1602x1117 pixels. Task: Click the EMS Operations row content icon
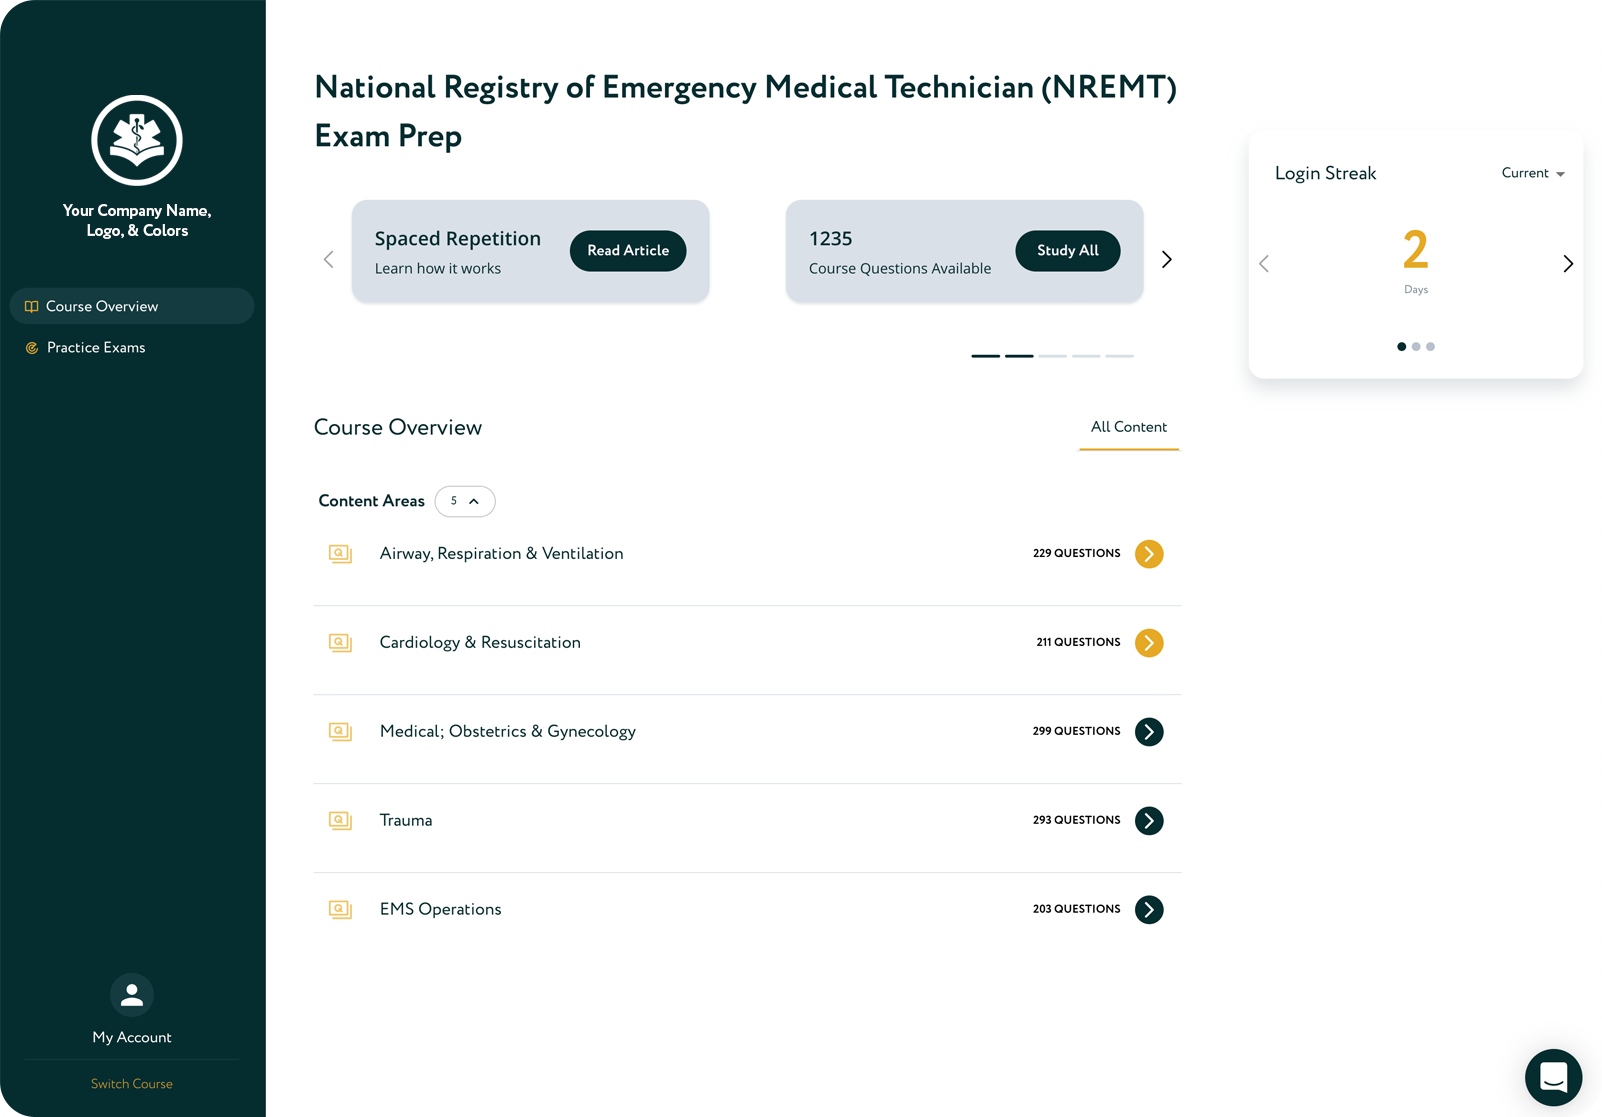click(x=340, y=910)
